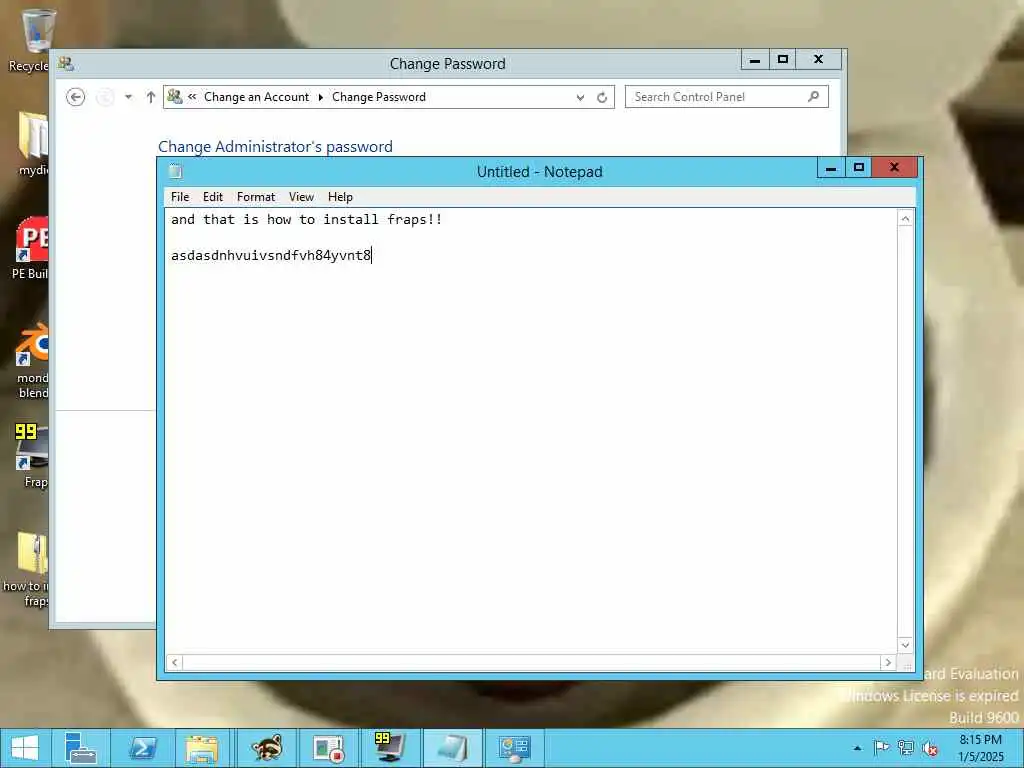Open the Windows Start button
1024x768 pixels.
[25, 748]
